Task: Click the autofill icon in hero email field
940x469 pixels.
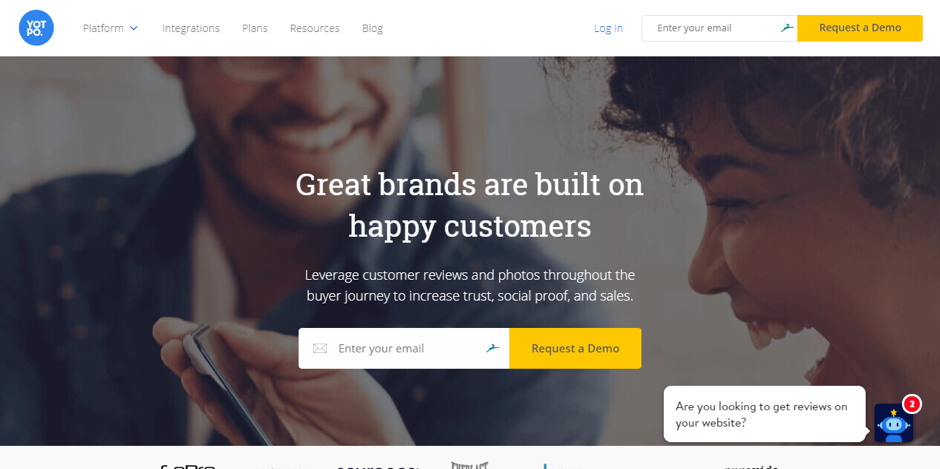Action: click(x=492, y=348)
